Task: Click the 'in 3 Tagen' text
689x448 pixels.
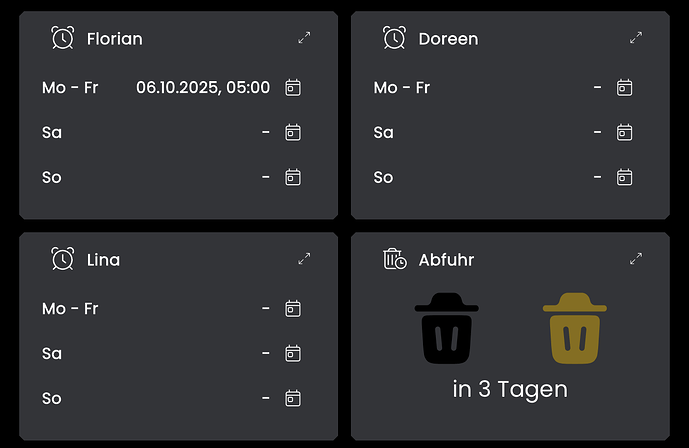Action: [x=510, y=389]
